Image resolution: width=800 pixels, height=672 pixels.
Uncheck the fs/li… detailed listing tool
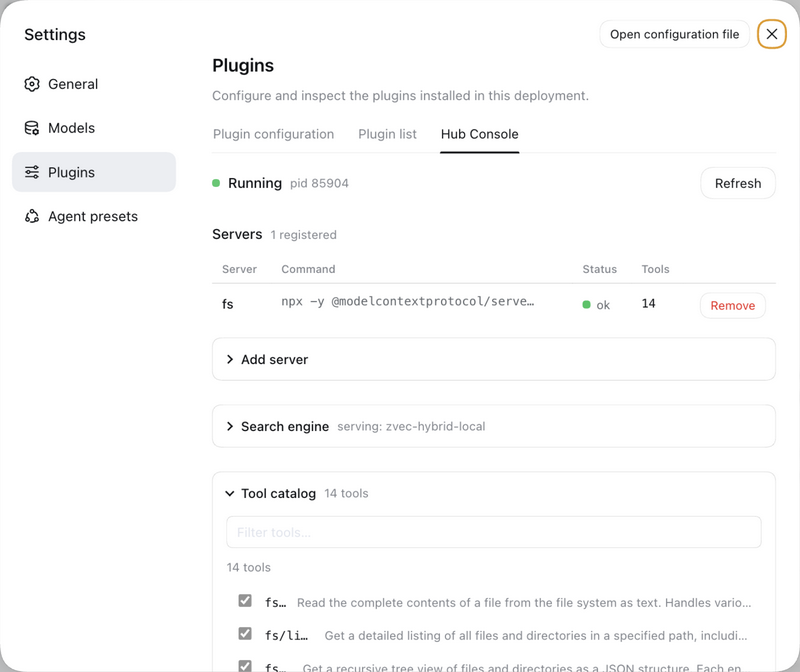coord(245,634)
